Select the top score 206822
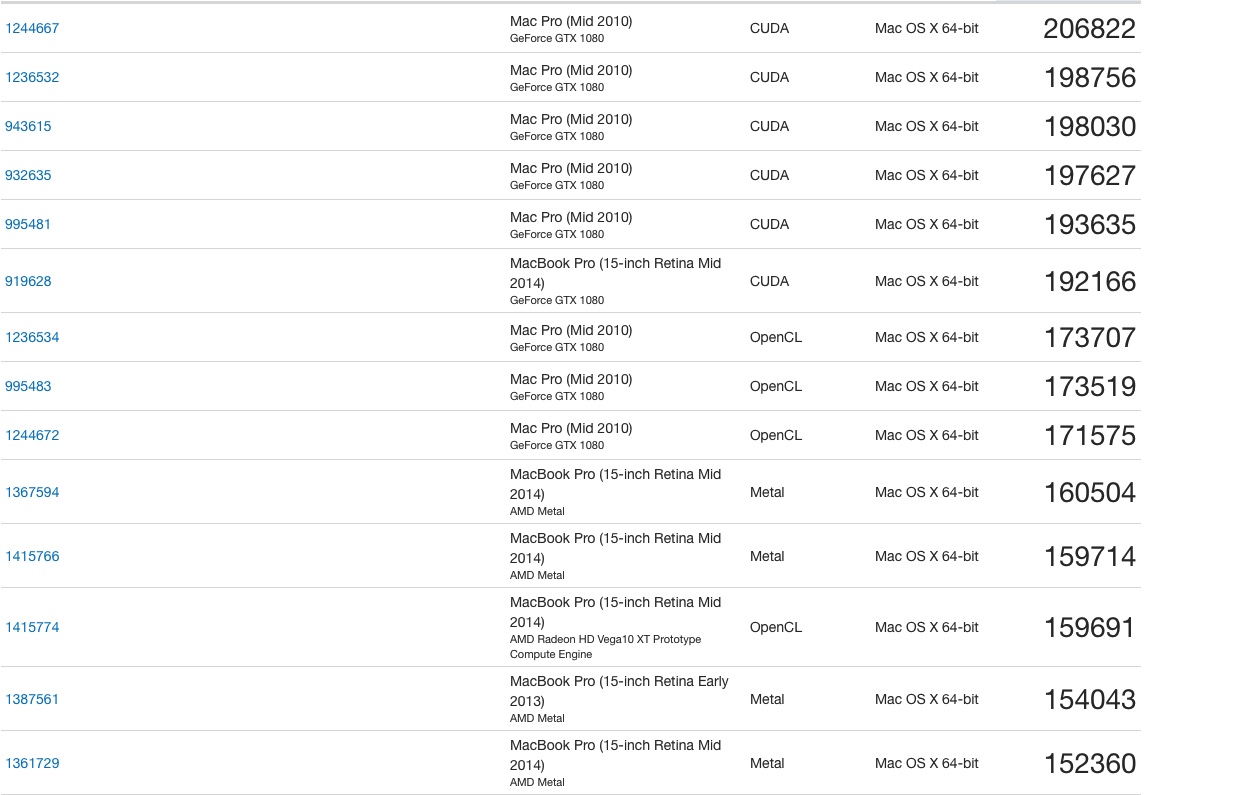1258x795 pixels. [x=1089, y=29]
